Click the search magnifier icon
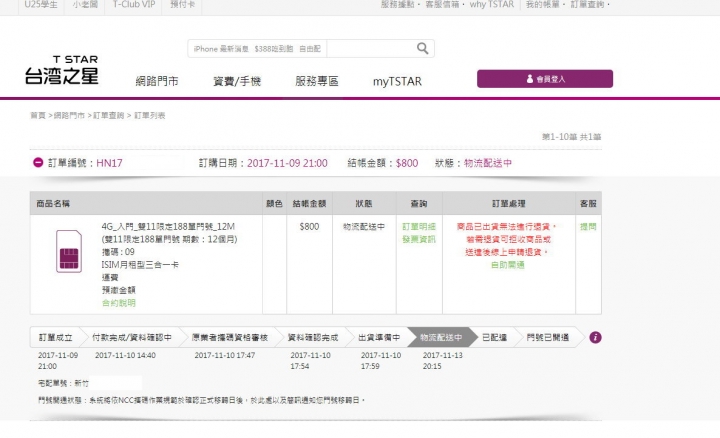 click(422, 48)
